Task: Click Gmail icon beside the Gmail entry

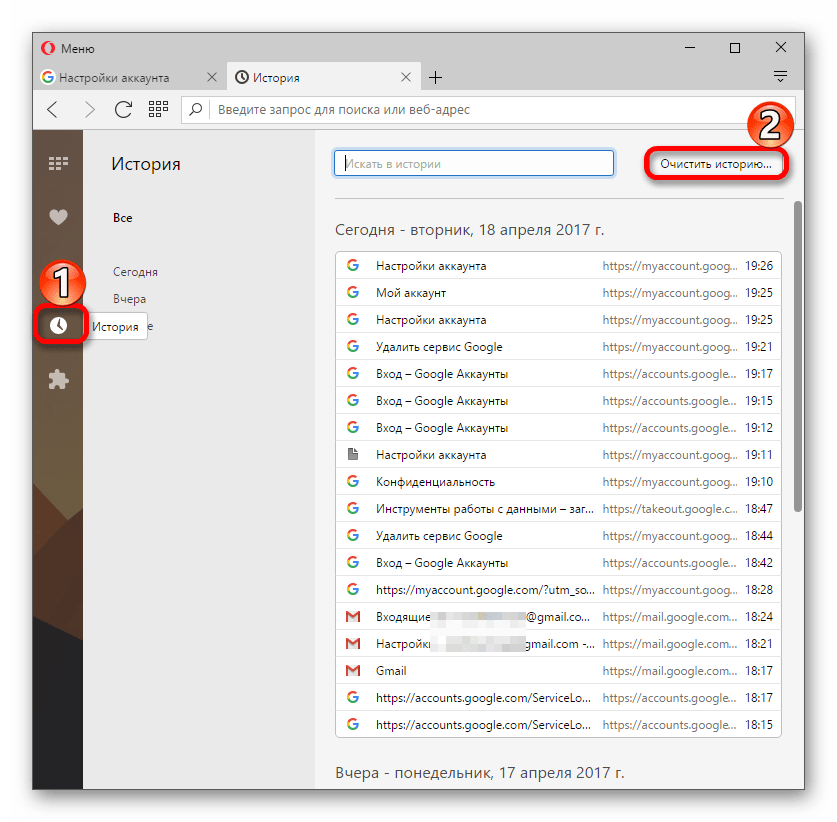Action: tap(353, 670)
